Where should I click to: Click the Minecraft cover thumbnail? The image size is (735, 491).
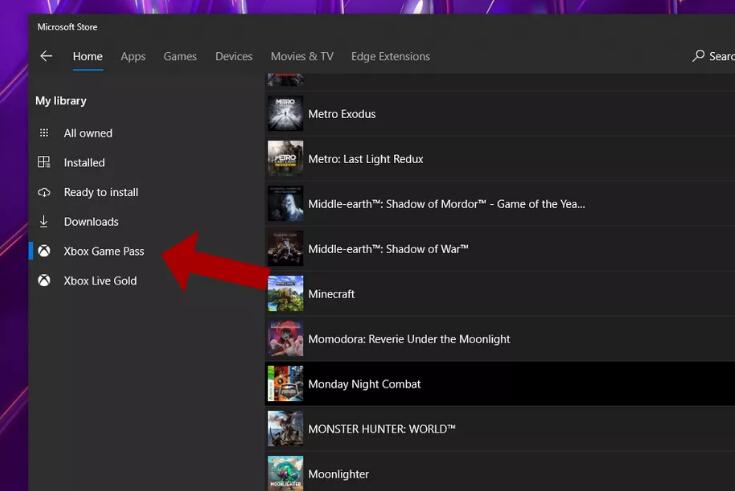pyautogui.click(x=285, y=294)
